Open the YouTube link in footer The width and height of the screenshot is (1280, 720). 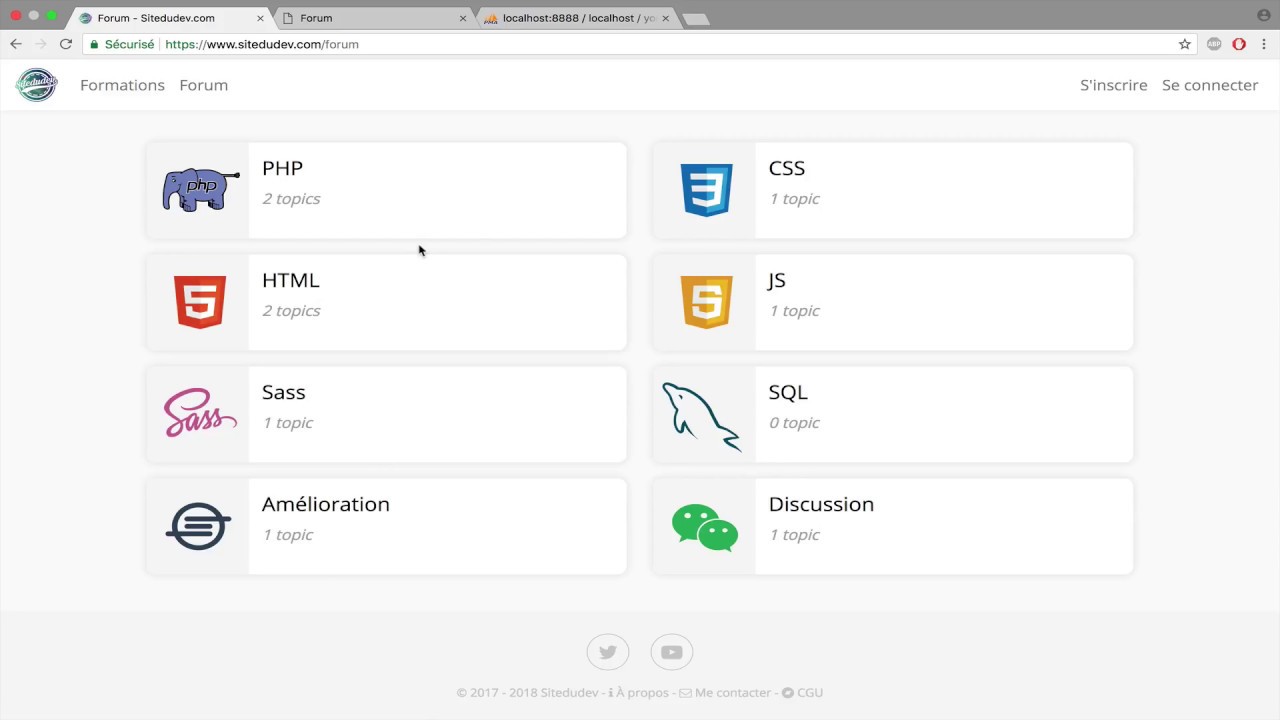point(672,652)
